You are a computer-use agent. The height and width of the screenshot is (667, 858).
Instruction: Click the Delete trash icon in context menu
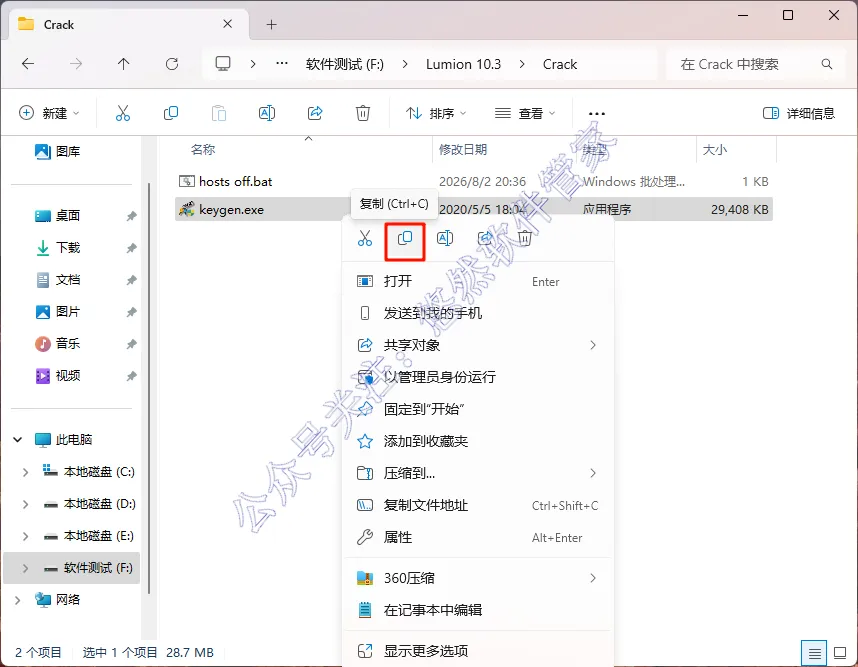coord(525,239)
